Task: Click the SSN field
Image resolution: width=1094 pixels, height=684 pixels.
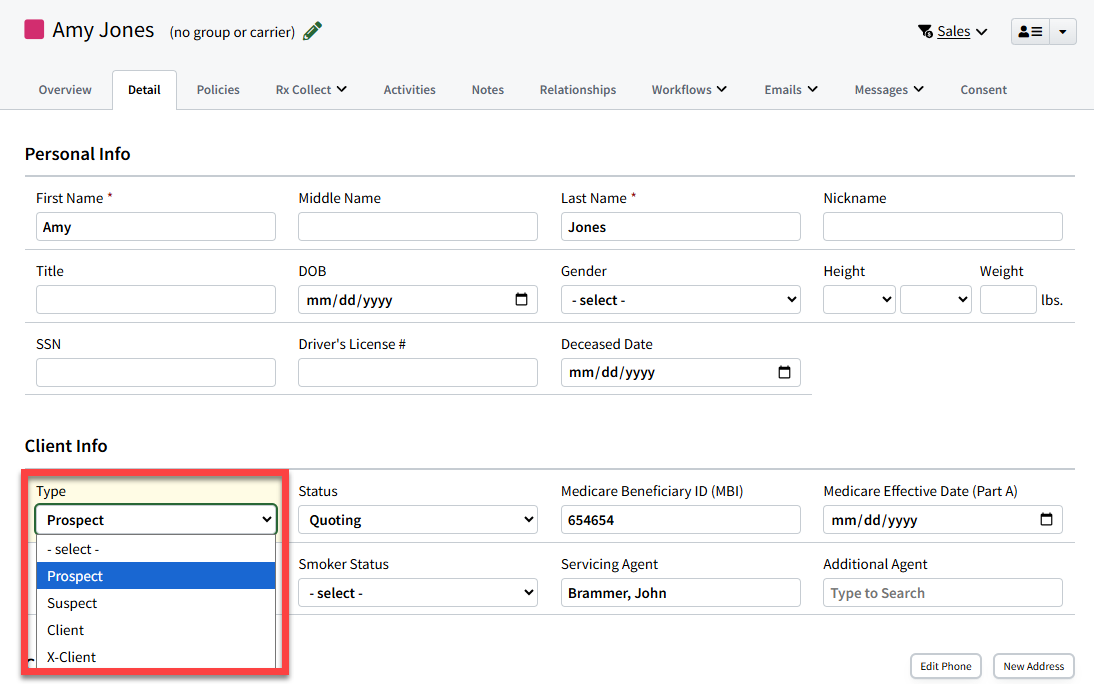Action: coord(156,373)
